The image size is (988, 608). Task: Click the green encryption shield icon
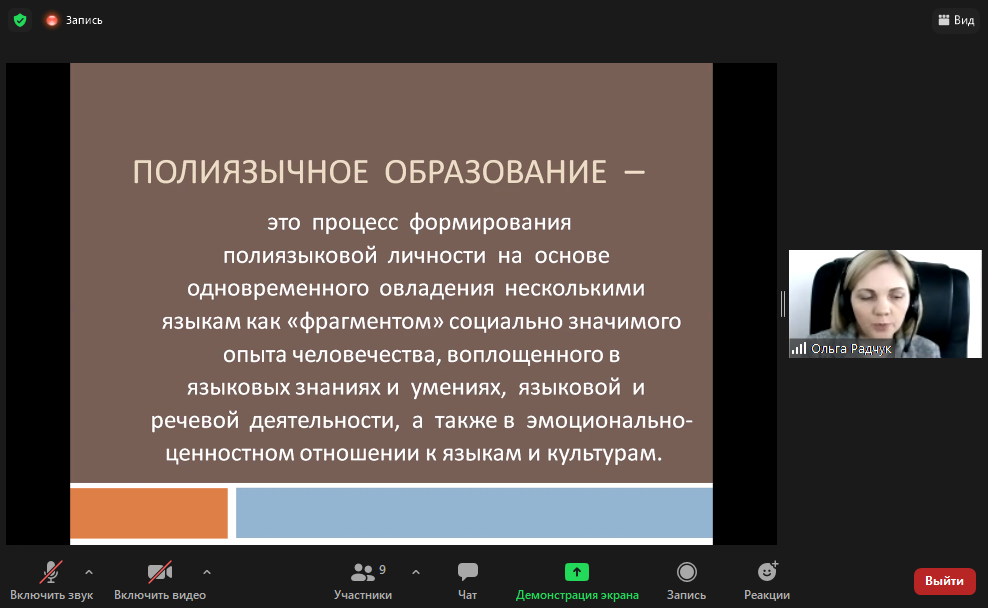coord(20,20)
